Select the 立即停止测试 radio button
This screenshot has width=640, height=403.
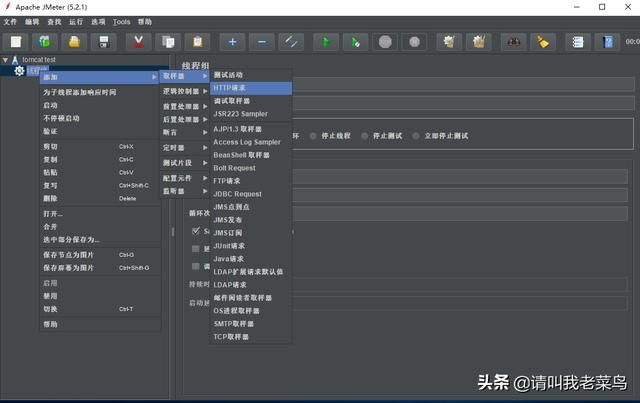click(x=416, y=136)
